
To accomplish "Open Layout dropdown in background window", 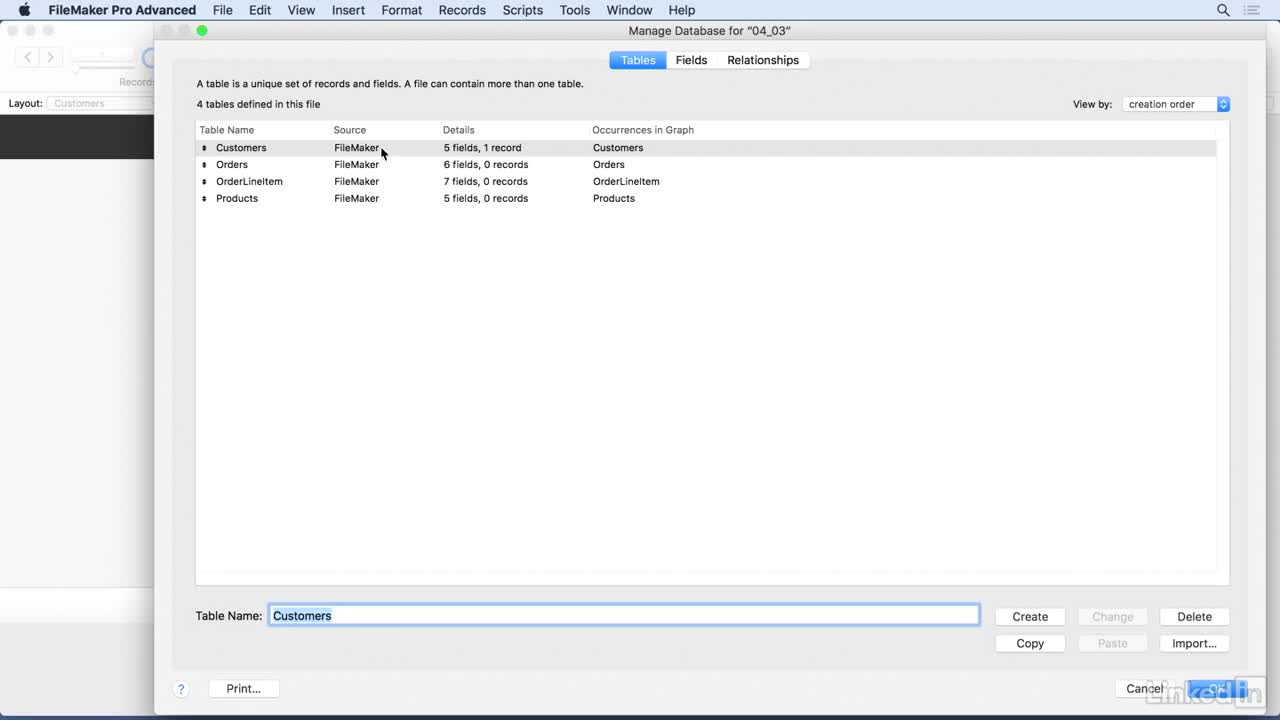I will 100,104.
